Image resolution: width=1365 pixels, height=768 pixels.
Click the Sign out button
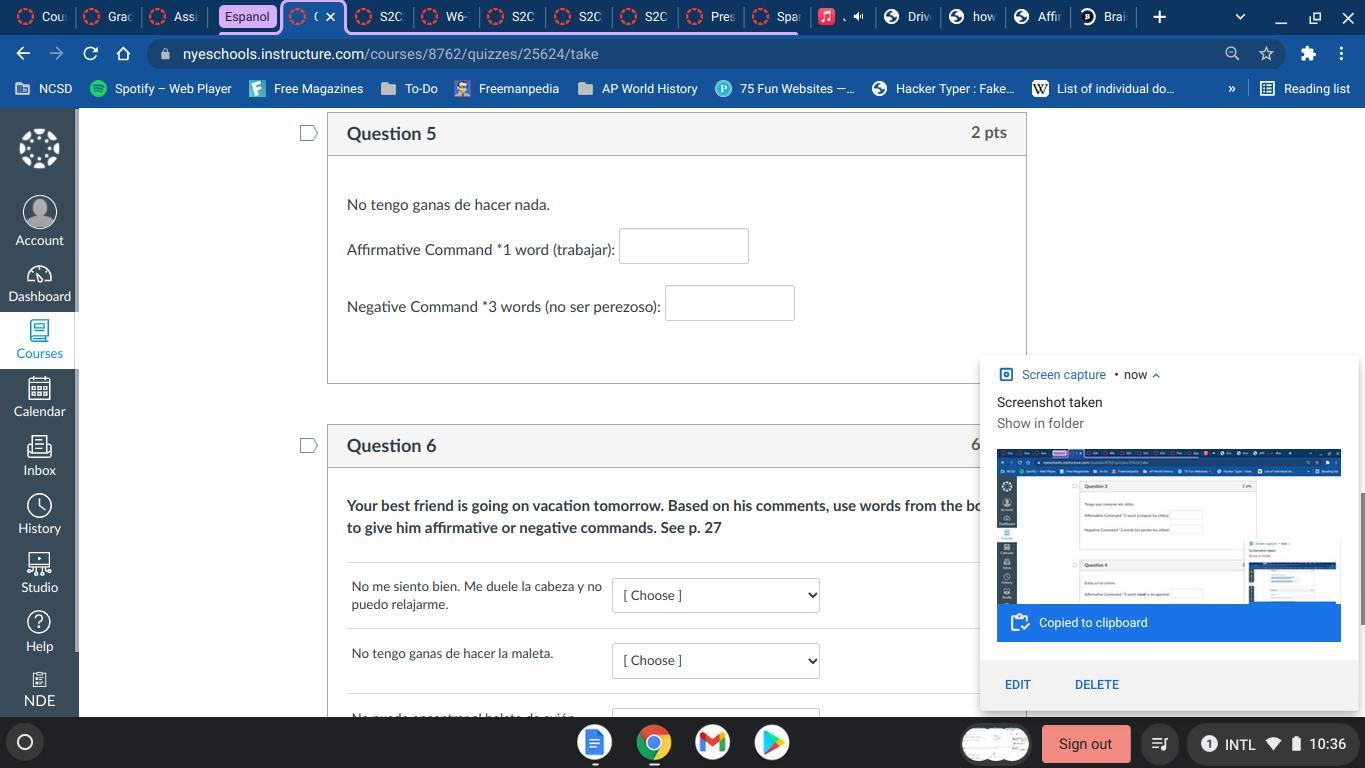(1085, 744)
